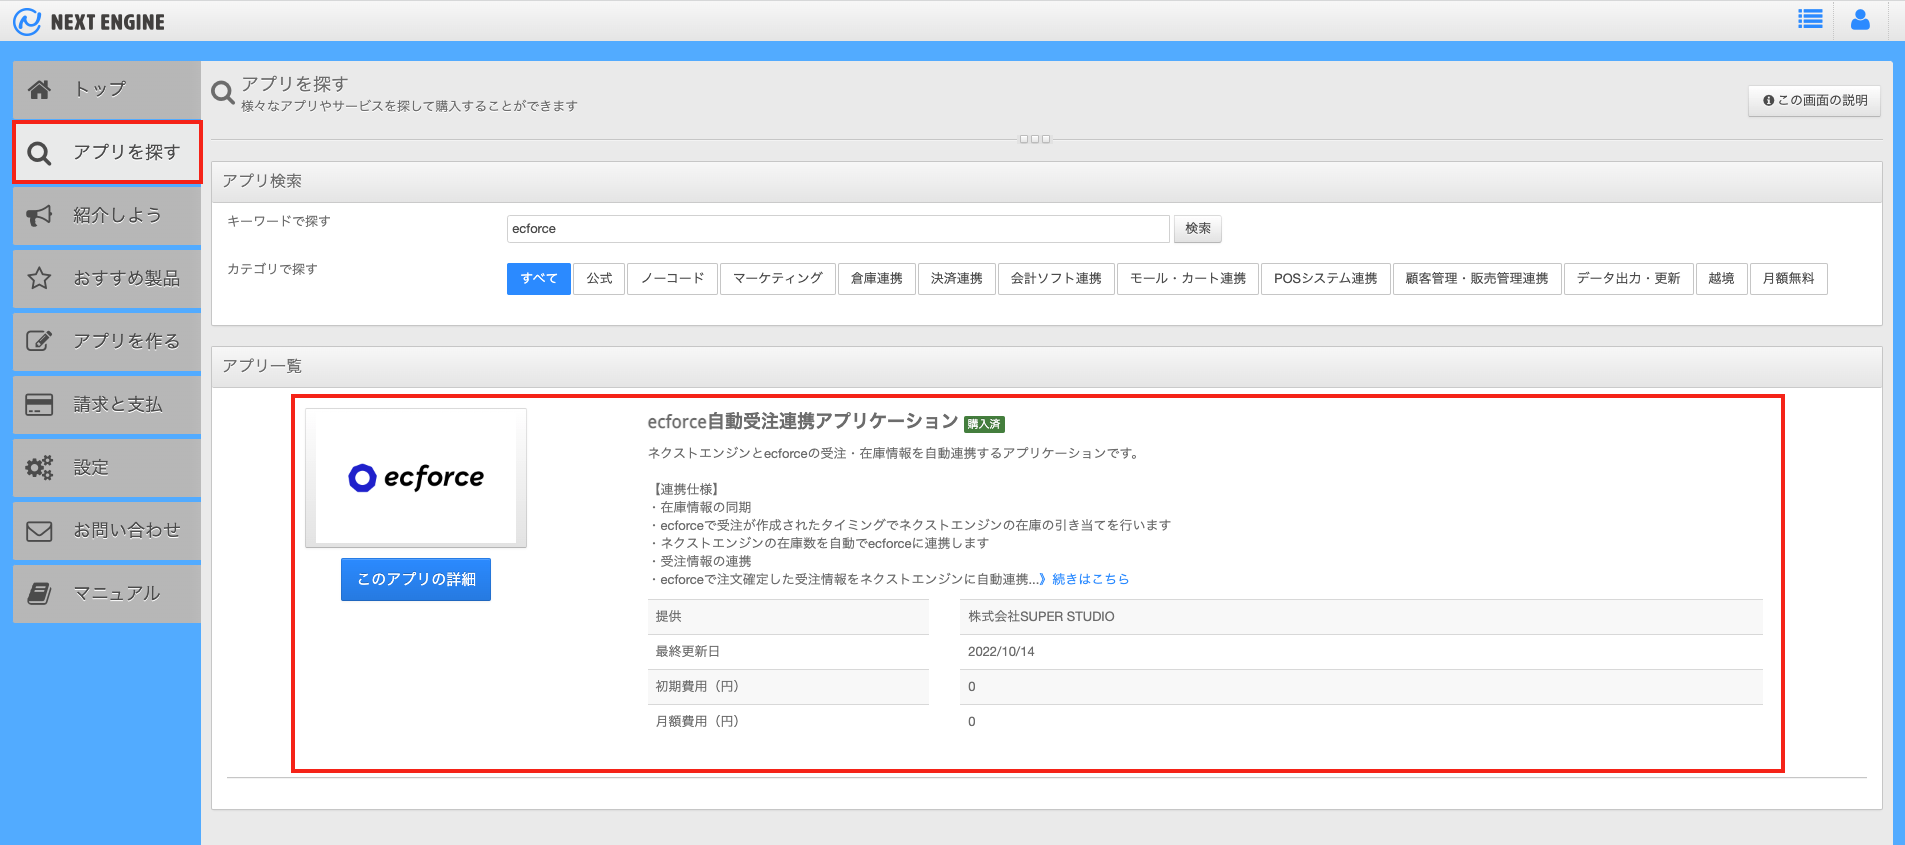
Task: Click the 検索 button
Action: (x=1198, y=229)
